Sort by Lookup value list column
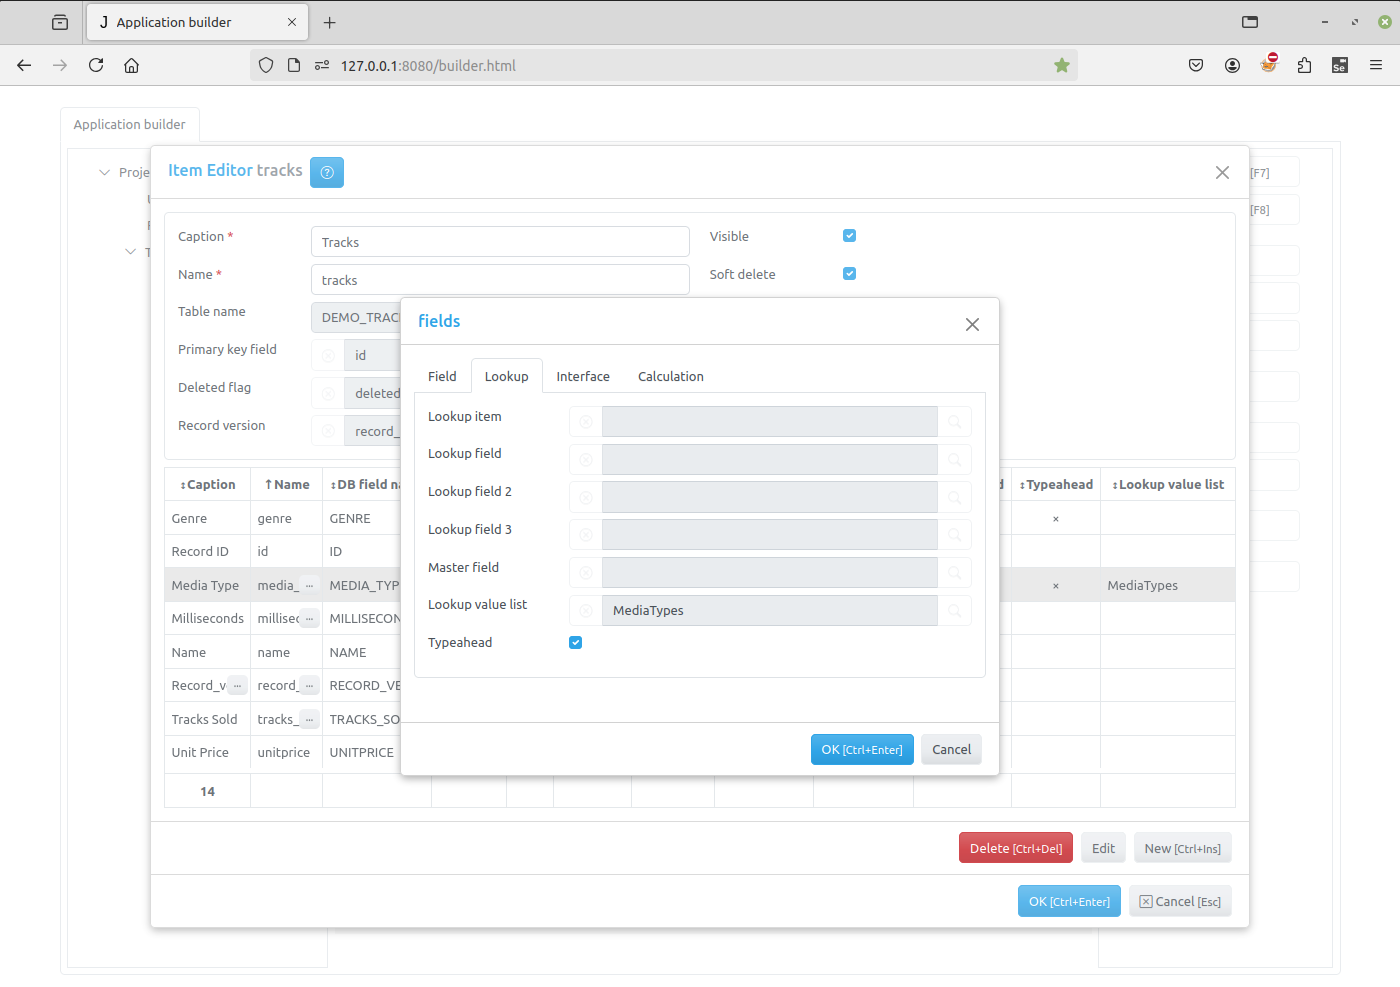 pos(1168,485)
